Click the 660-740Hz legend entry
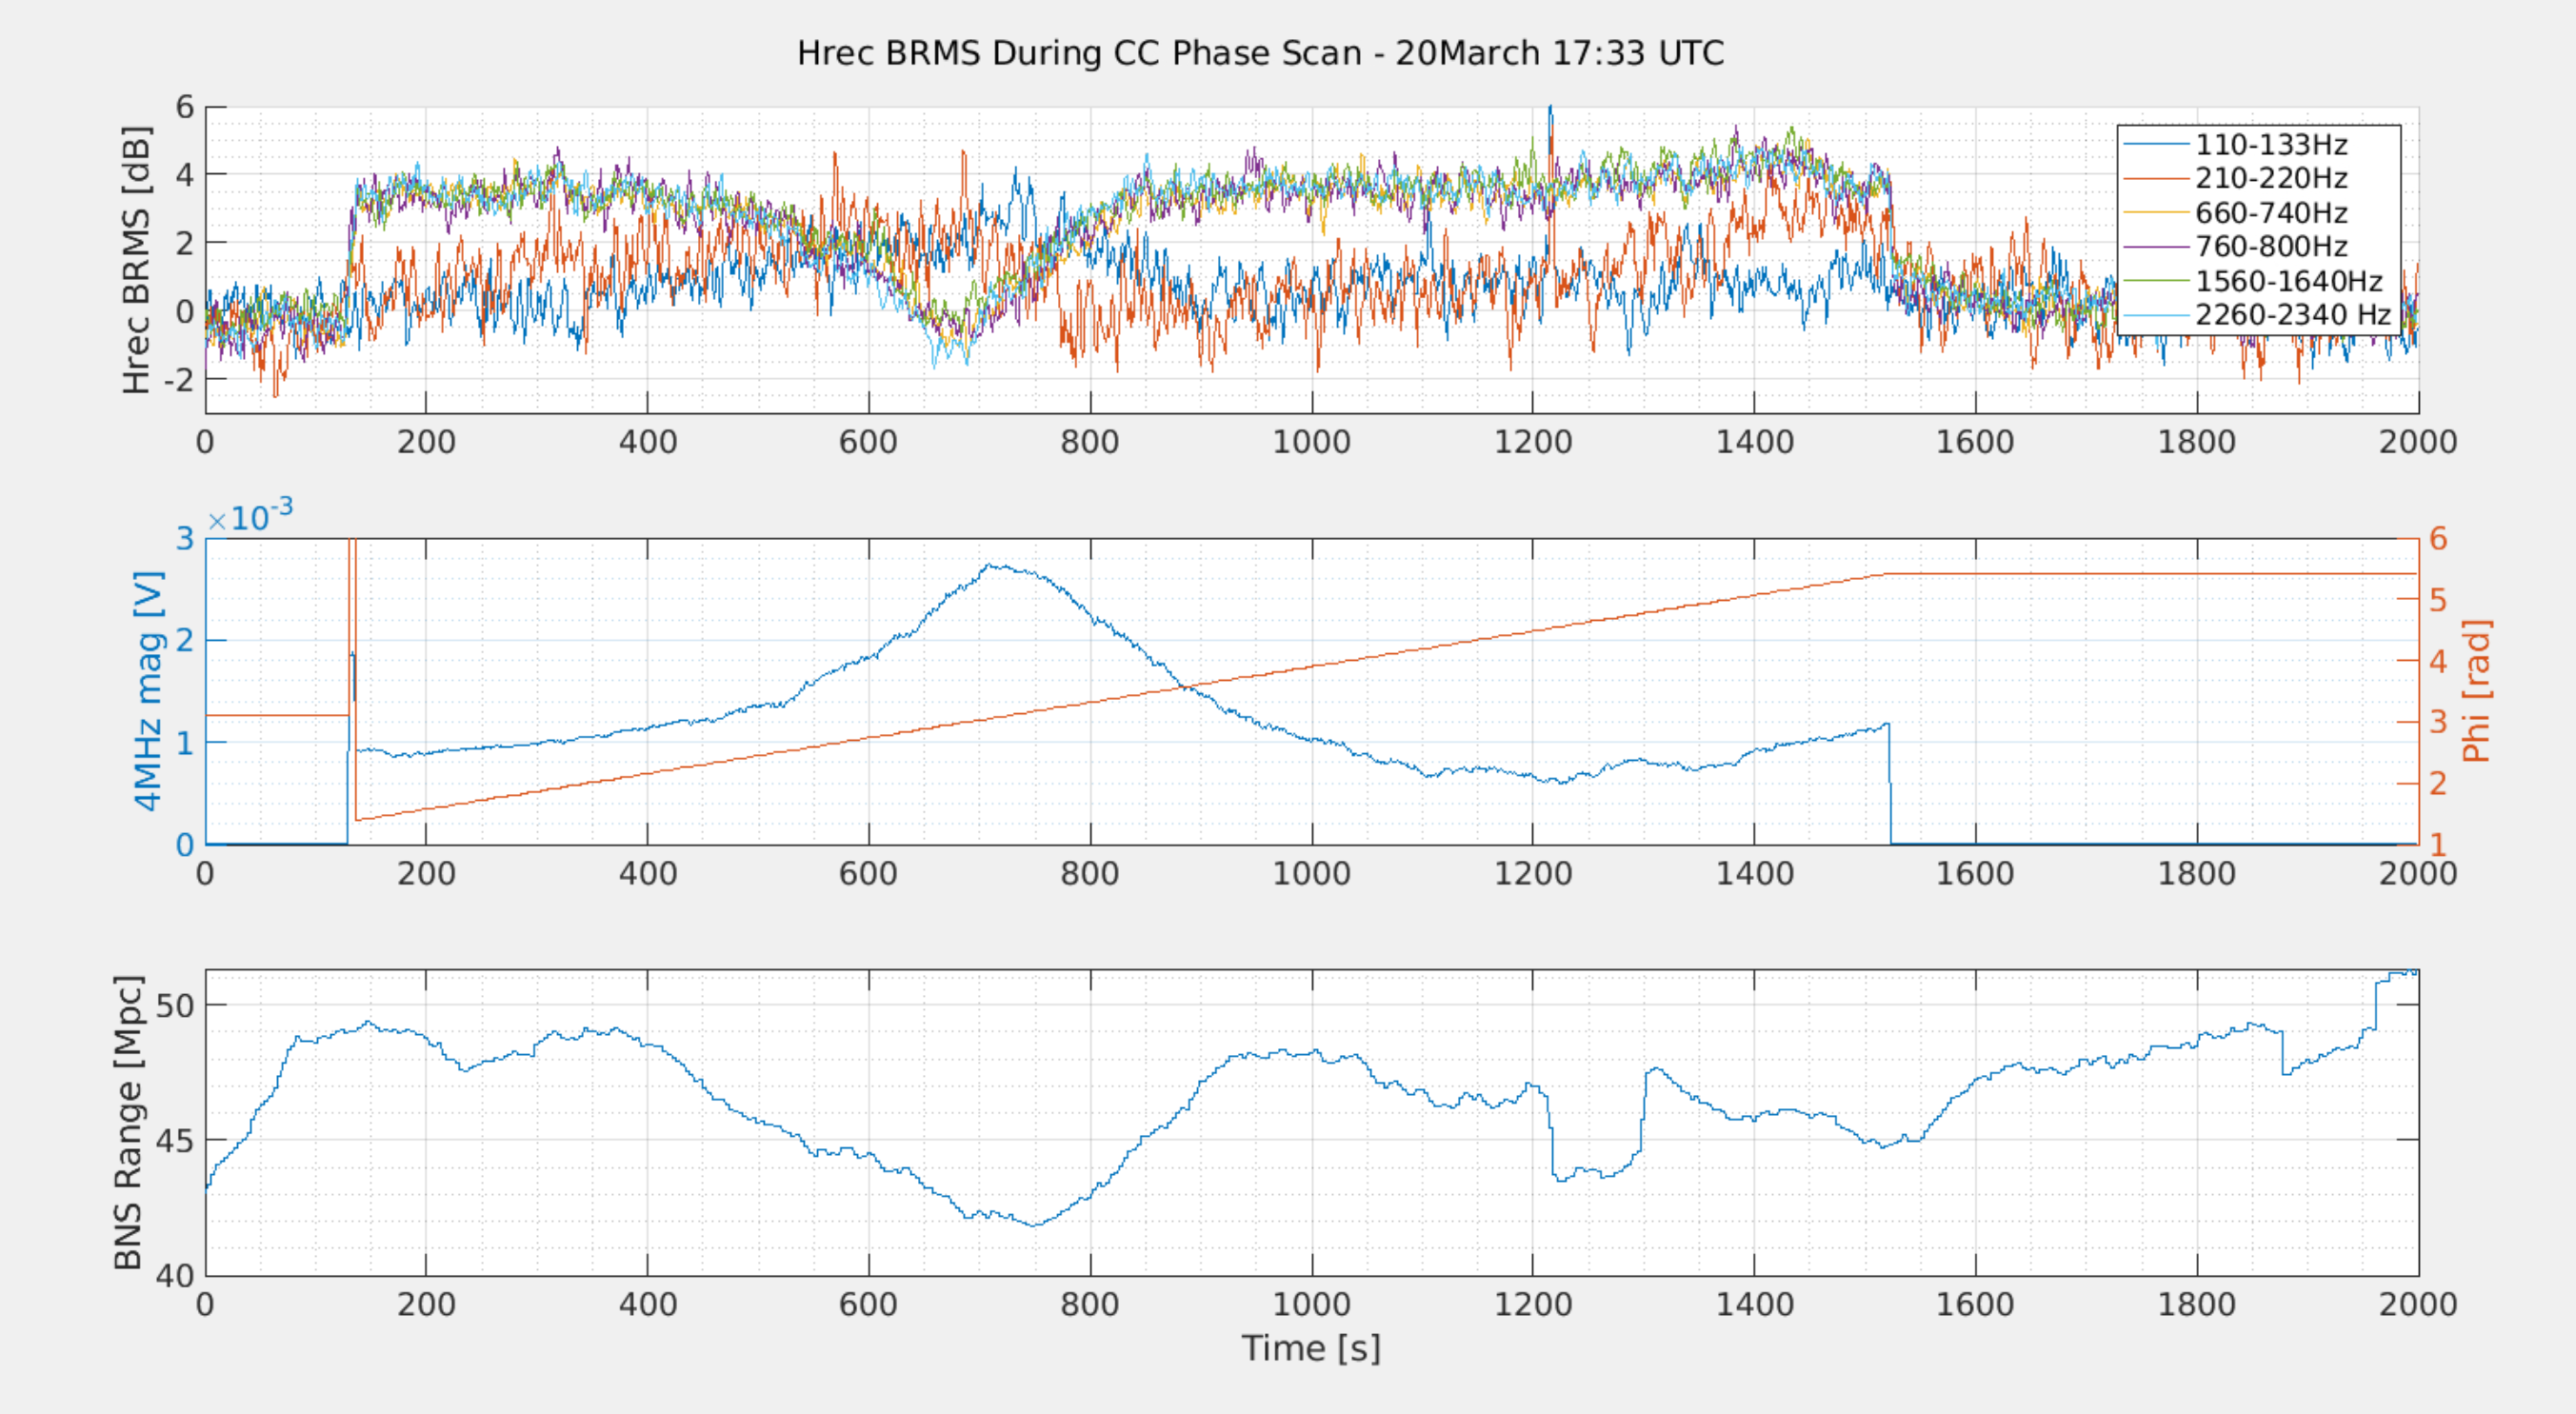Screen dimensions: 2576x1414 click(x=2270, y=213)
